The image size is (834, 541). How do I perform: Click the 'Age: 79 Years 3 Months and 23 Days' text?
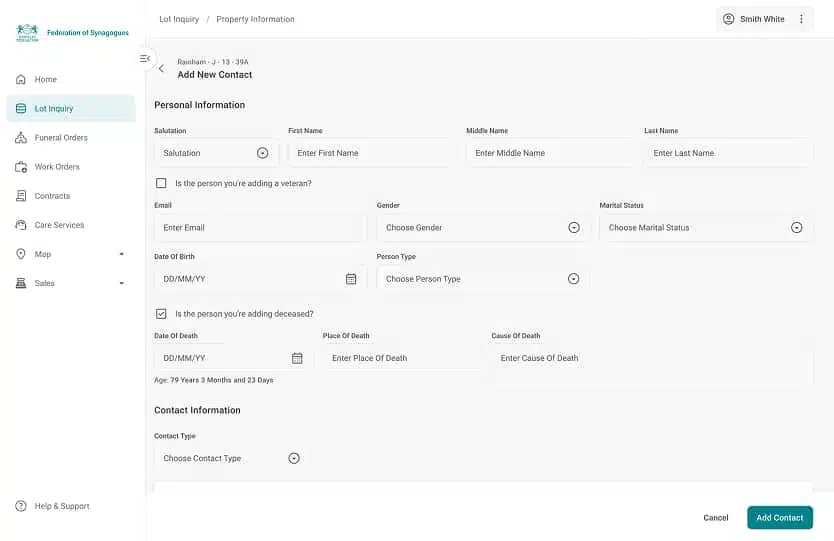214,380
